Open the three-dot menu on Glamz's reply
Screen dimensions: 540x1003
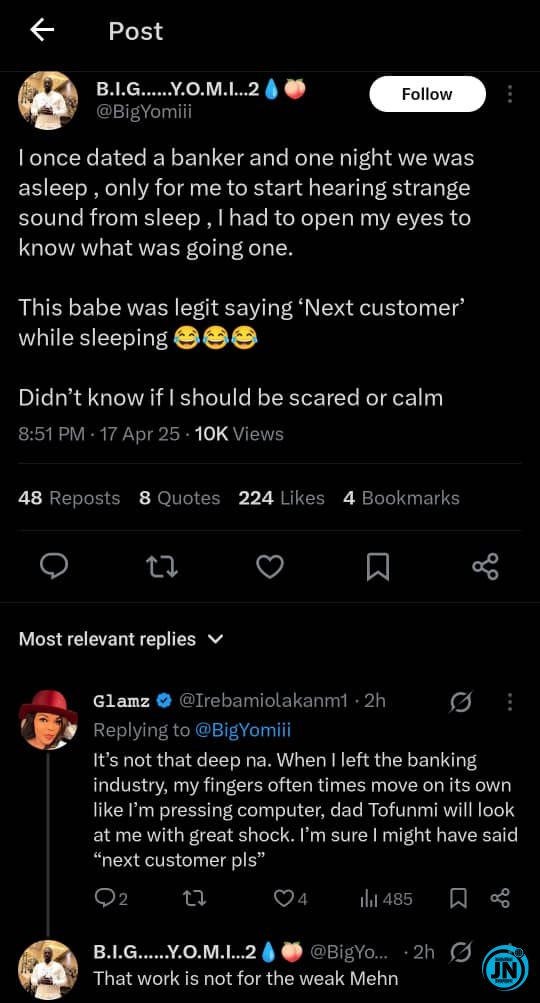[x=510, y=702]
